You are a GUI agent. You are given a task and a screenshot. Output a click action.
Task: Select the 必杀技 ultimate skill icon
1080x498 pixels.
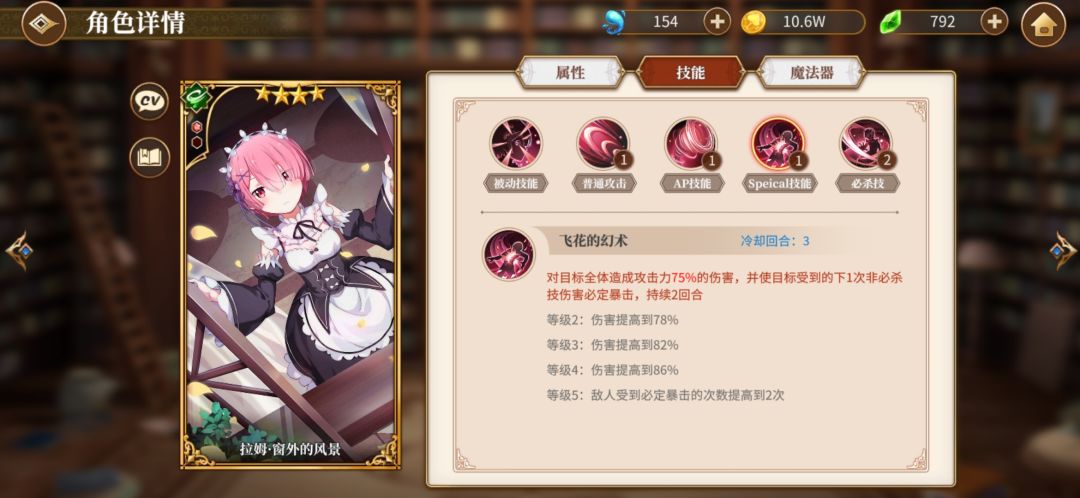pos(866,143)
